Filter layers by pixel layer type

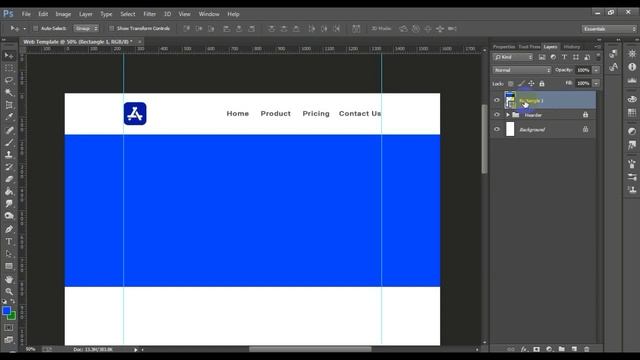[x=542, y=57]
